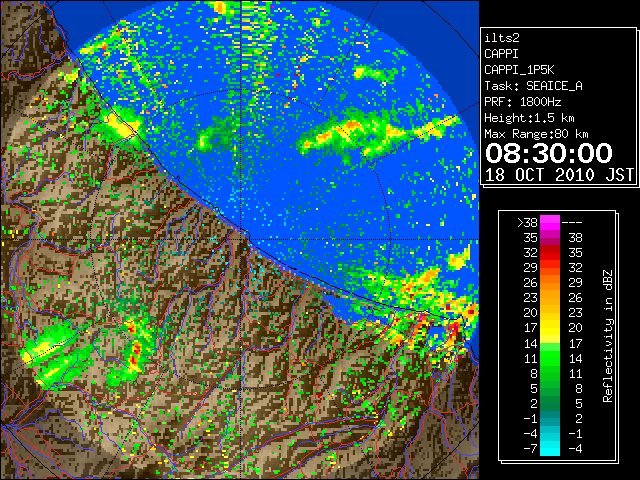Click the 'Height:1.5 km' text
Image resolution: width=640 pixels, height=480 pixels.
[x=529, y=118]
